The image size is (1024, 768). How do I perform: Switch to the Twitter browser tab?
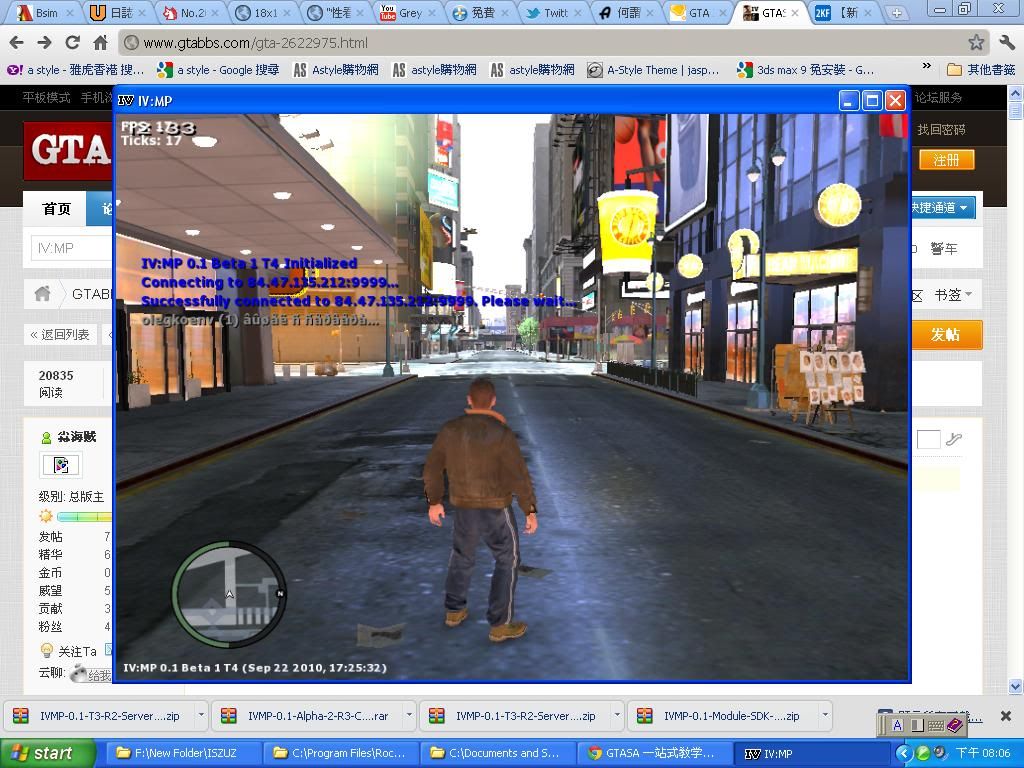tap(548, 13)
